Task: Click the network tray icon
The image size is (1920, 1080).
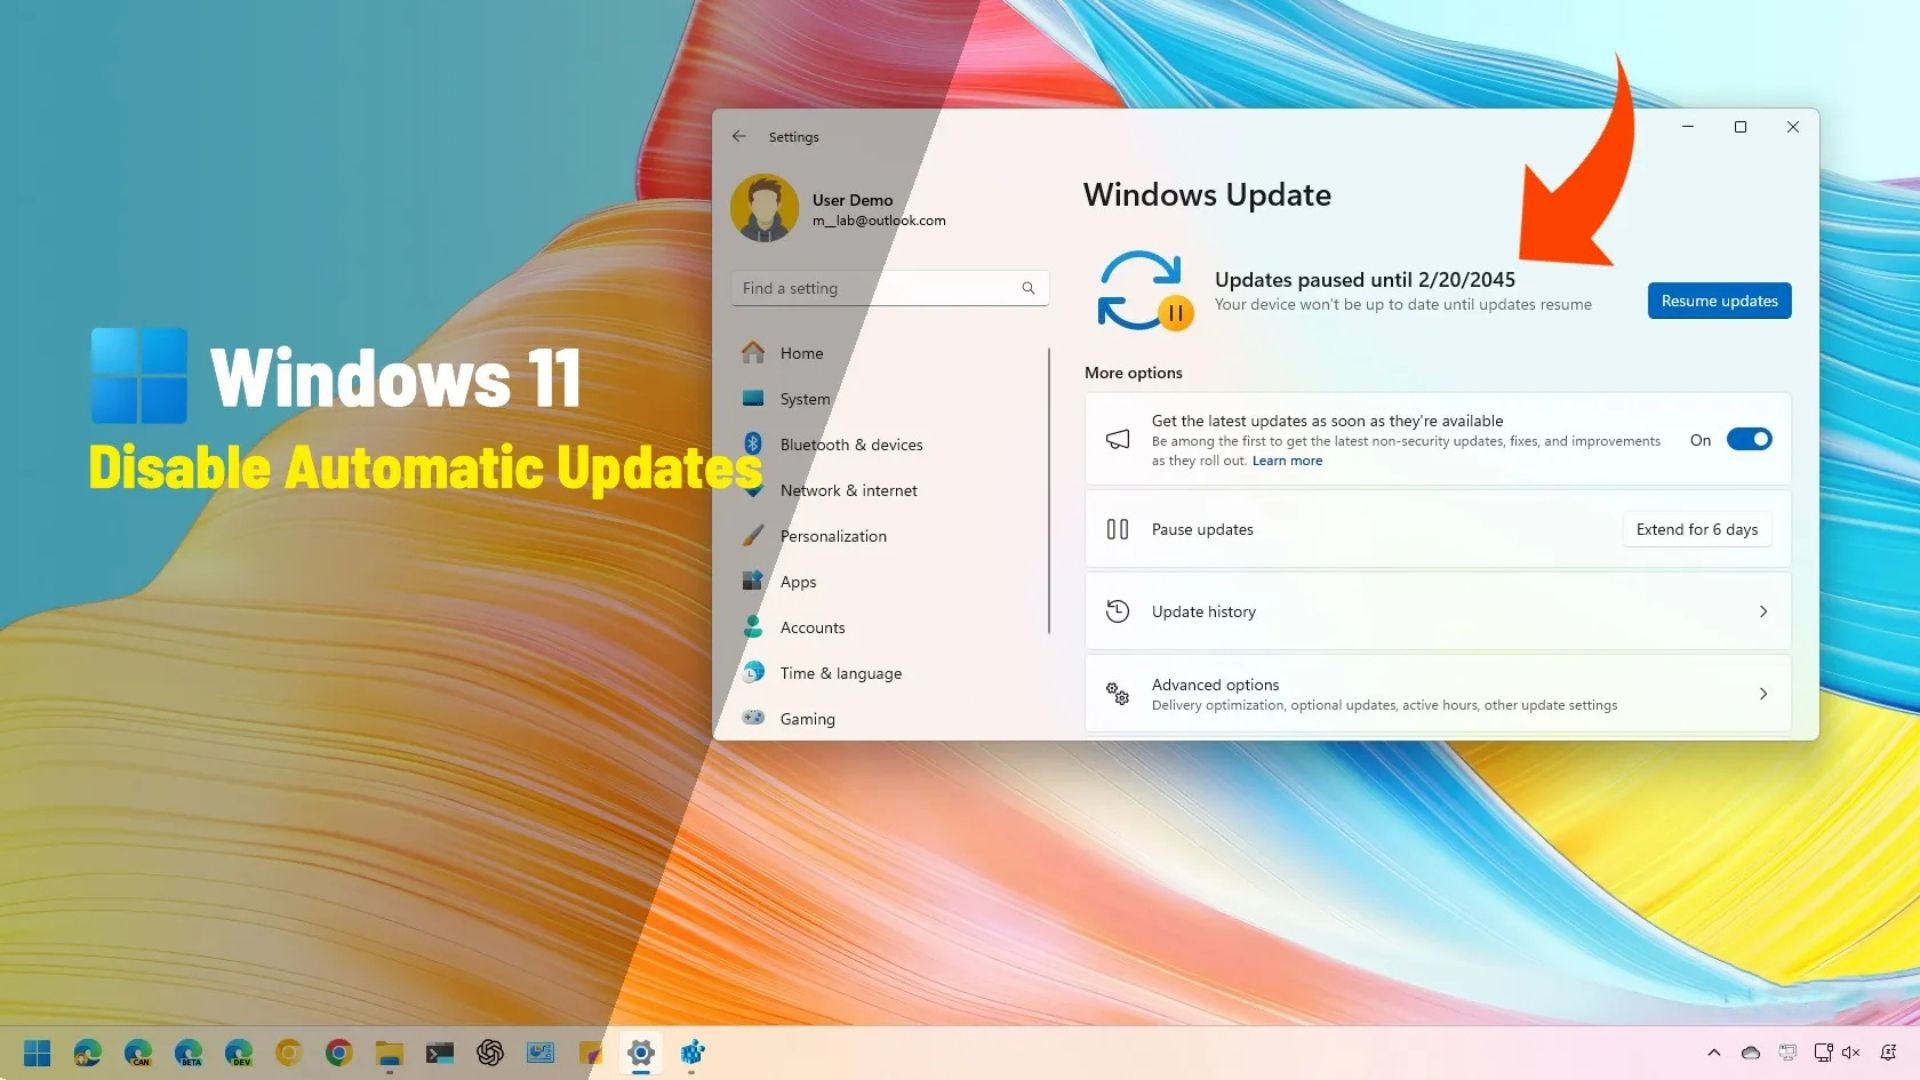Action: (1823, 1053)
